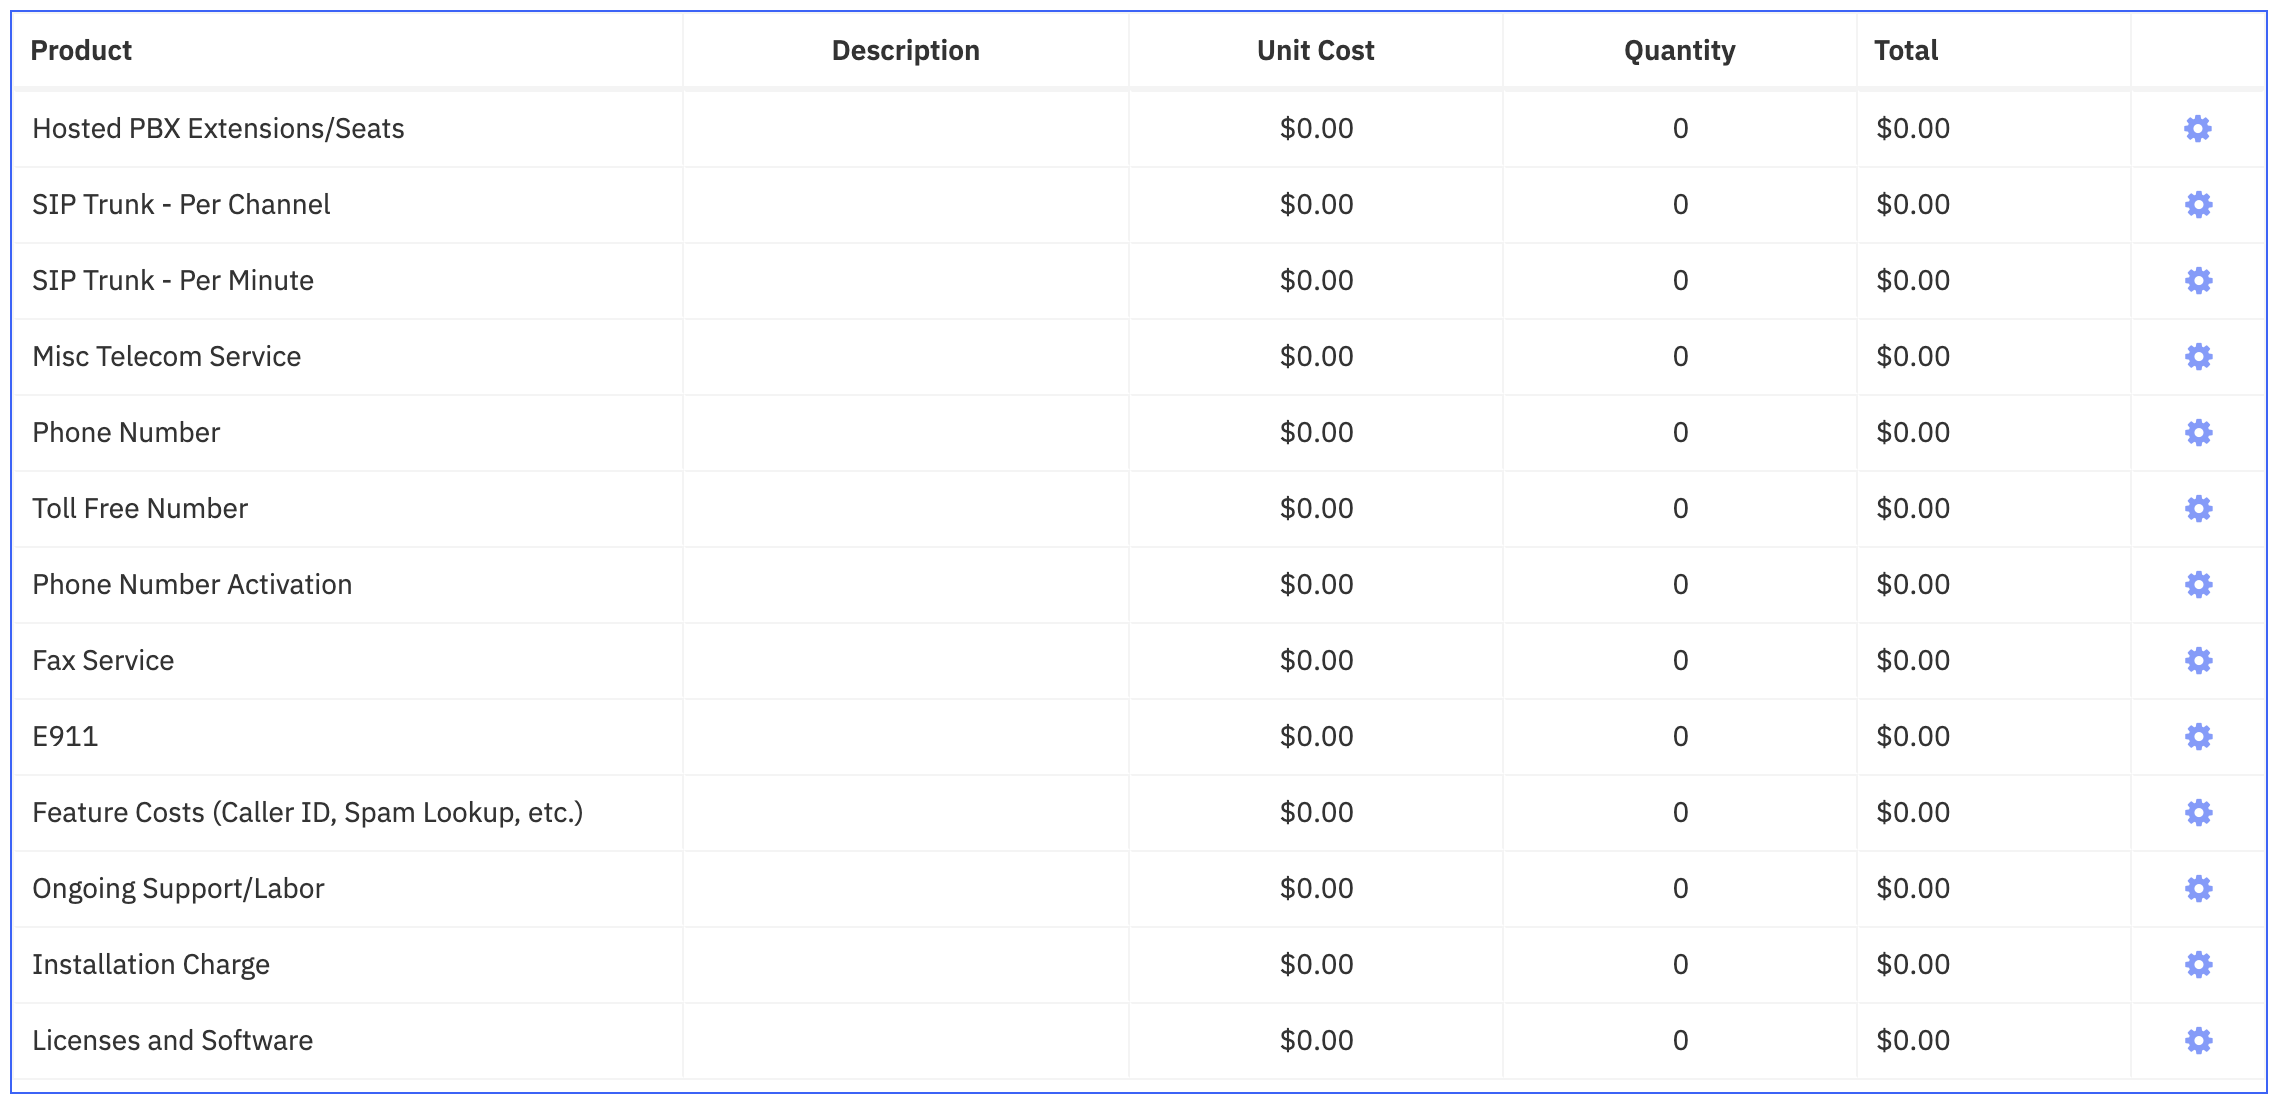This screenshot has height=1102, width=2282.
Task: Click gear icon in Phone Number row
Action: [2198, 432]
